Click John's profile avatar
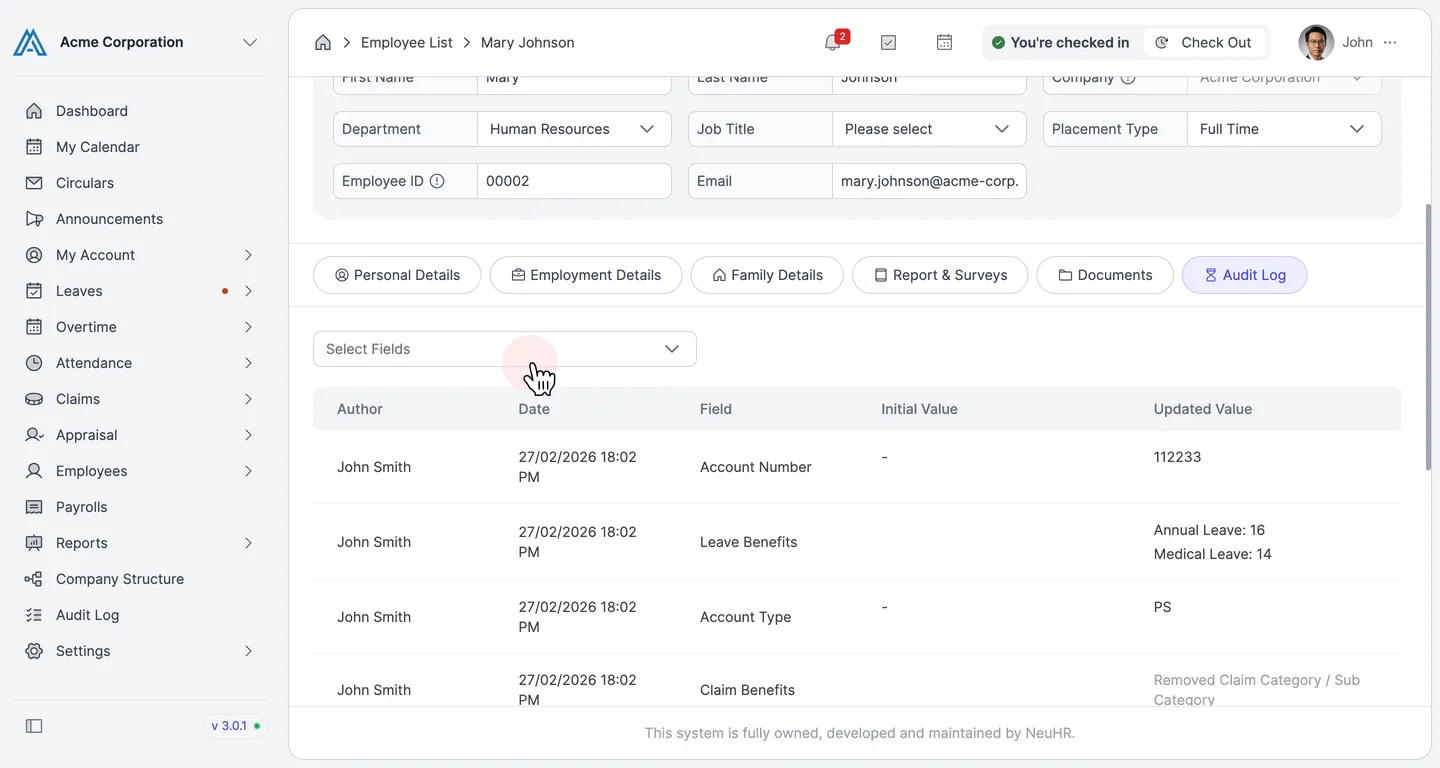The height and width of the screenshot is (768, 1440). [x=1316, y=42]
